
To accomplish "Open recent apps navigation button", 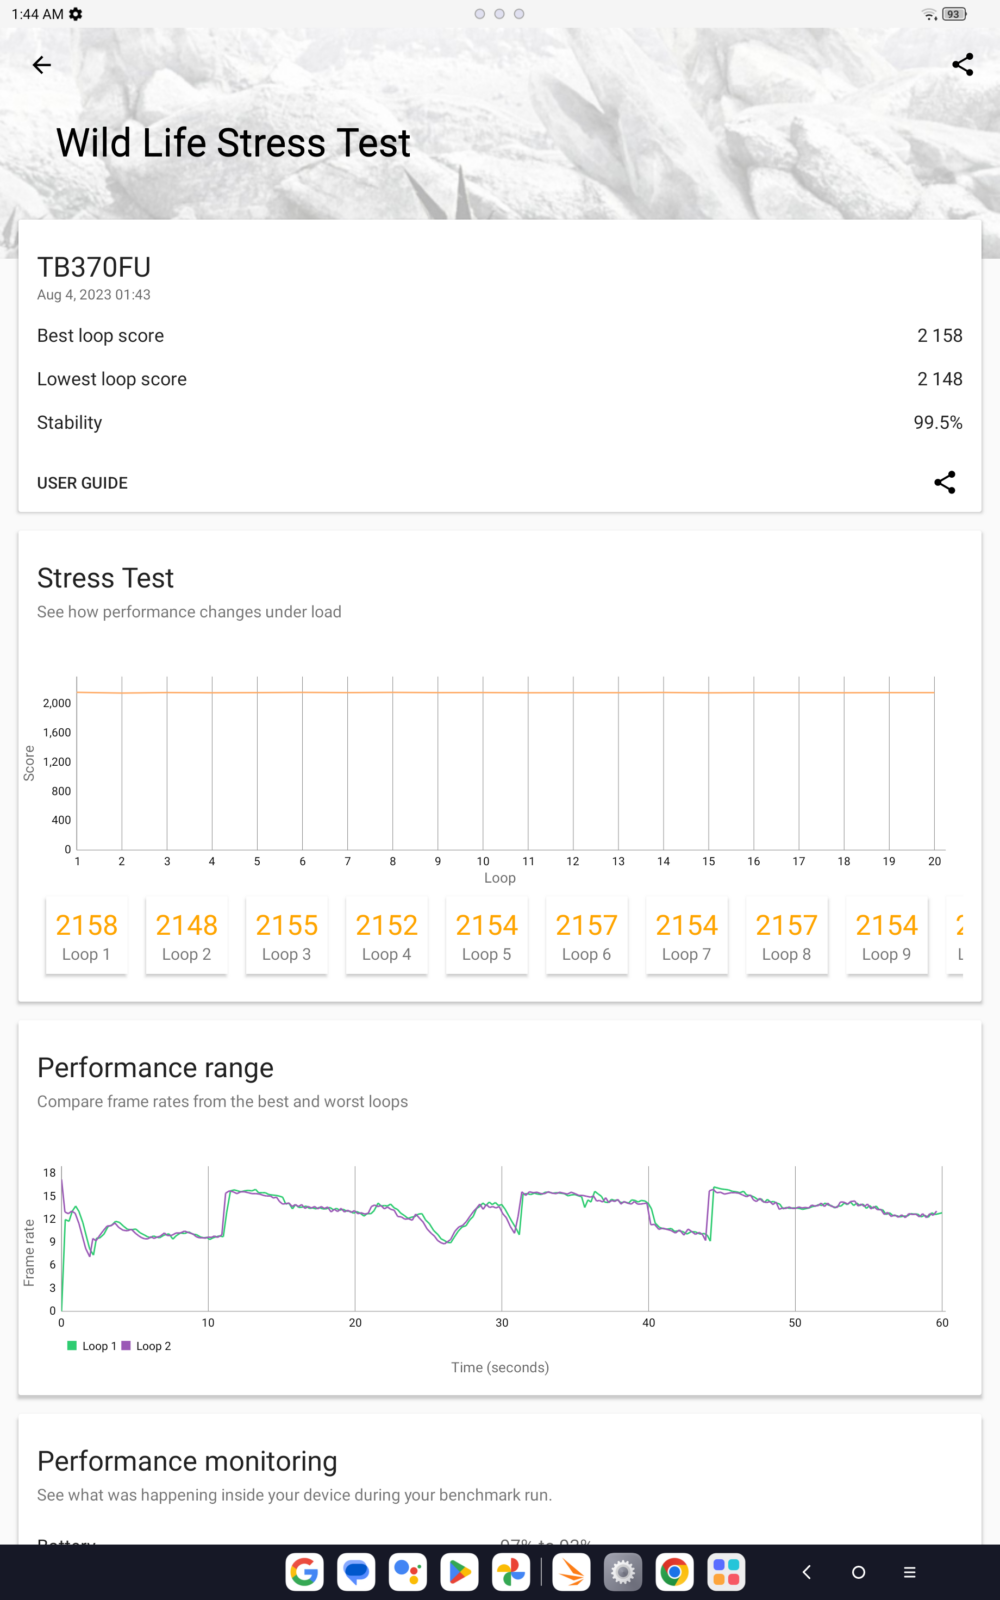I will pos(910,1572).
